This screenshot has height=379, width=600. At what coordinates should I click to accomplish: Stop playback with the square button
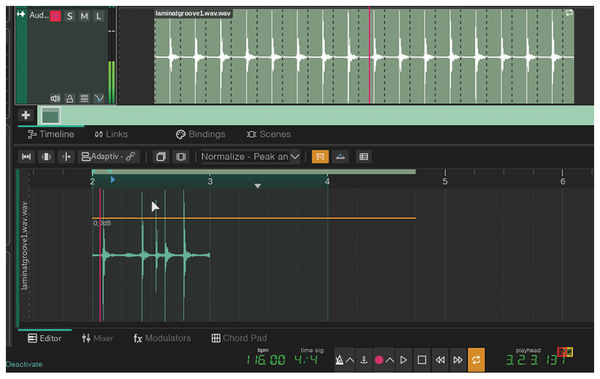point(422,360)
